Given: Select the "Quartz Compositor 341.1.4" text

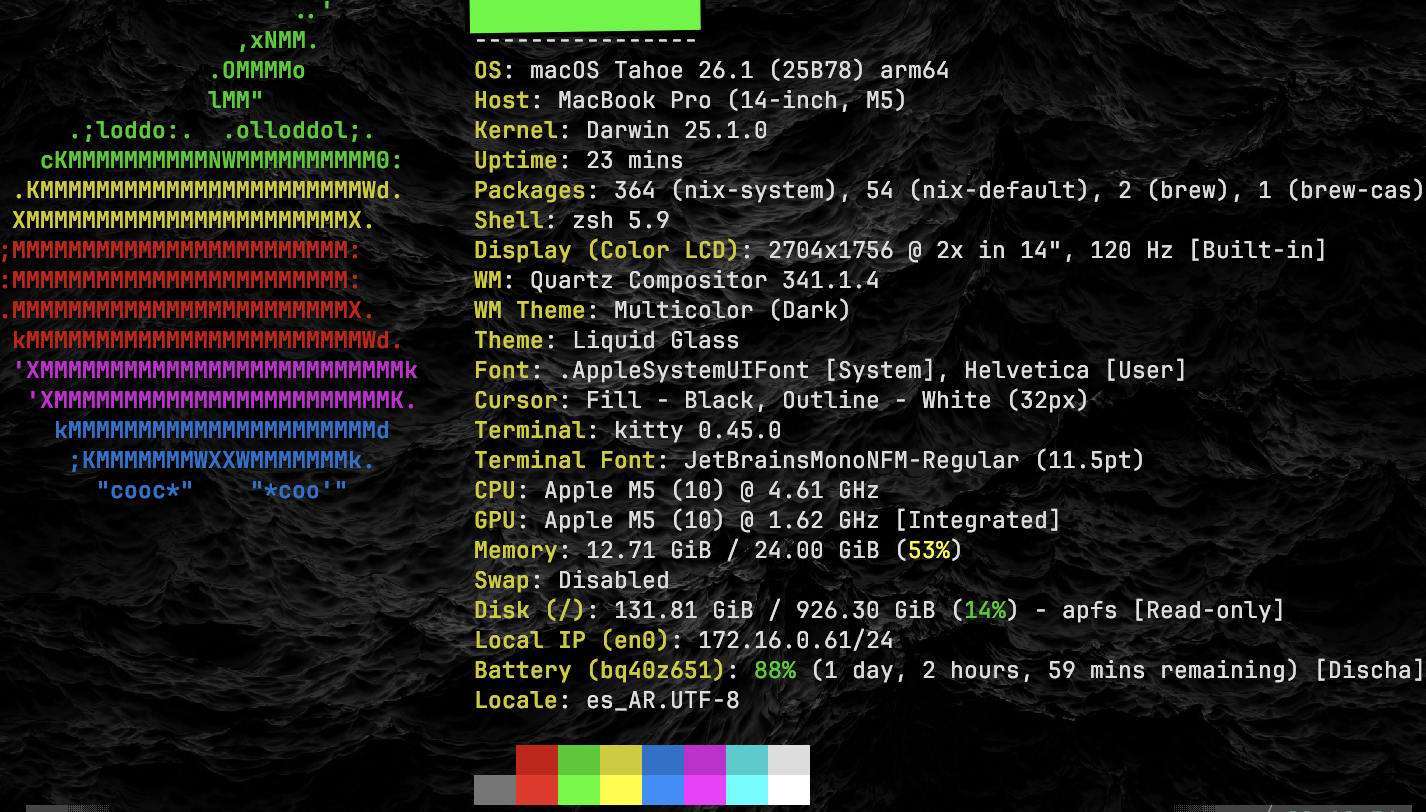Looking at the screenshot, I should 705,280.
